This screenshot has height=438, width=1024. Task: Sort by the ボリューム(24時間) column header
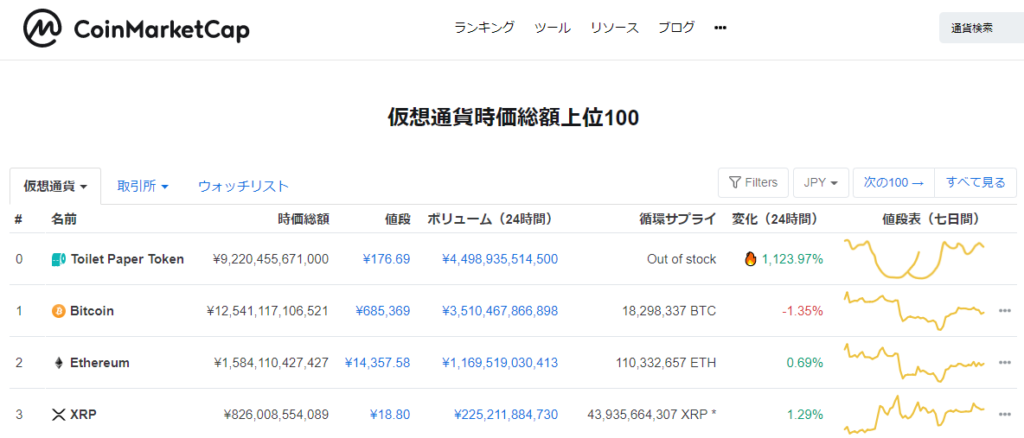(492, 219)
